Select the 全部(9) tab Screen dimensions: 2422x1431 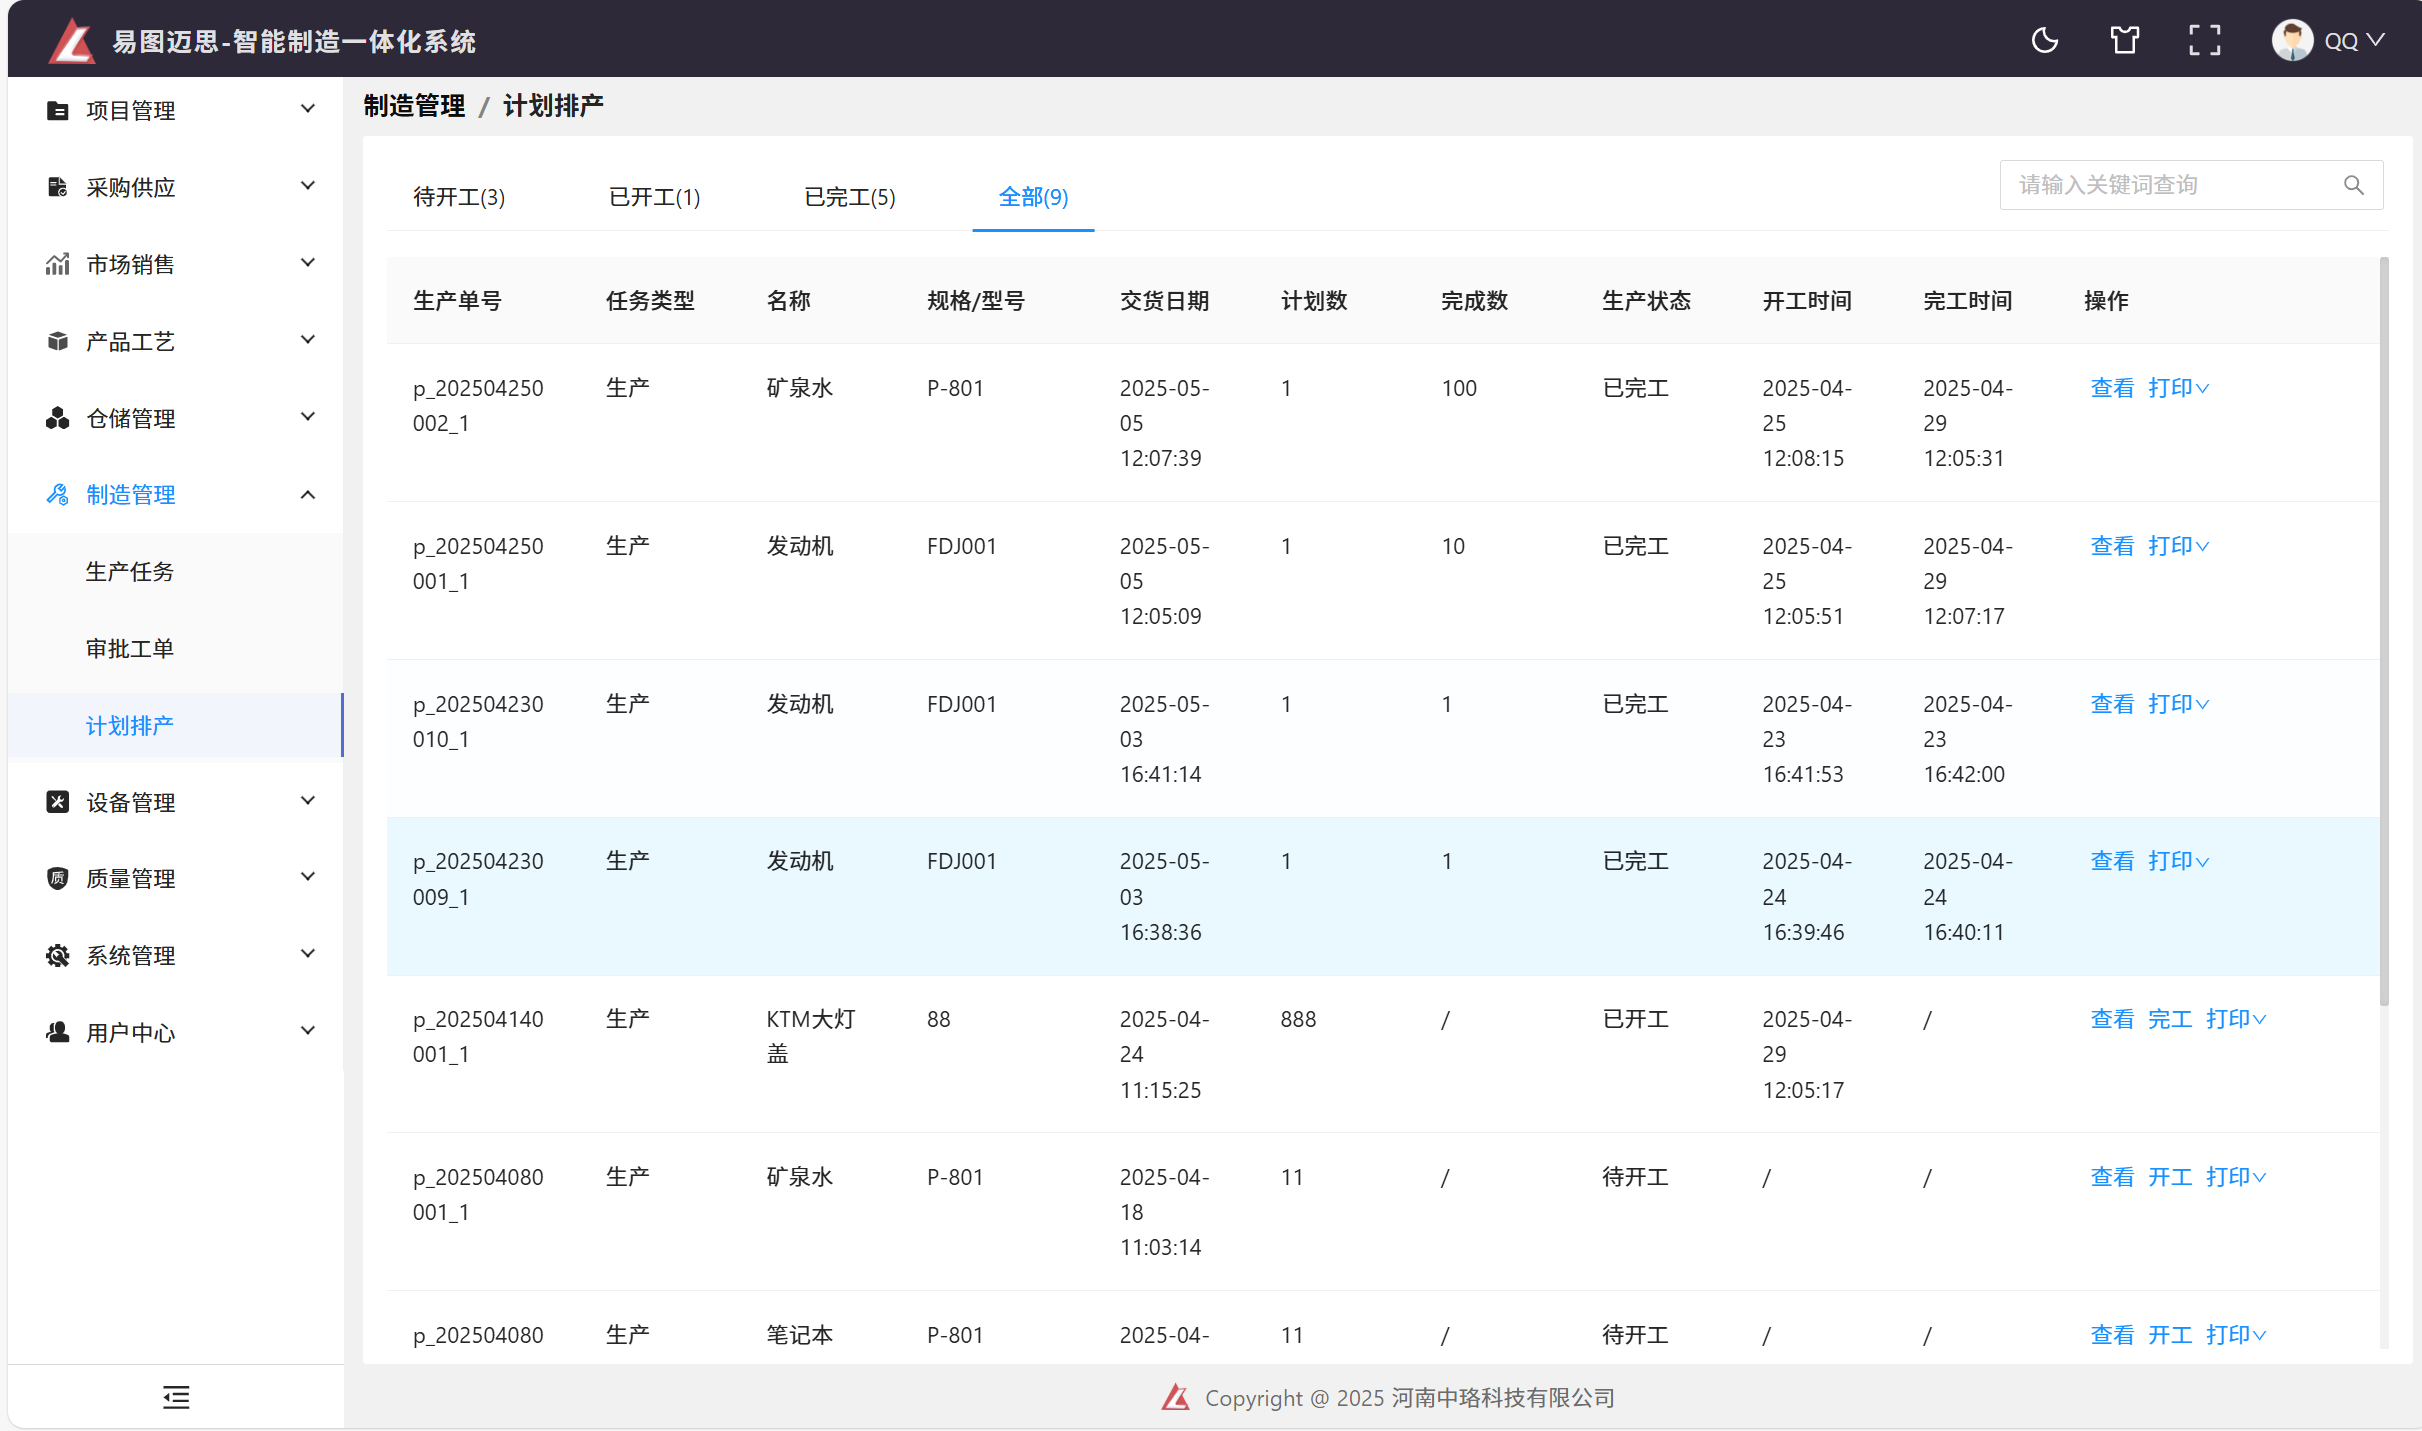[x=1034, y=197]
